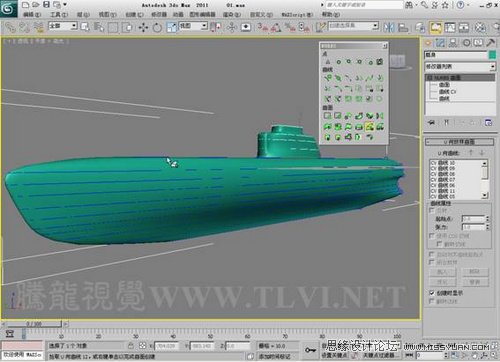Toggle the 使用 COS 切线 checkbox
The image size is (500, 362).
(432, 236)
